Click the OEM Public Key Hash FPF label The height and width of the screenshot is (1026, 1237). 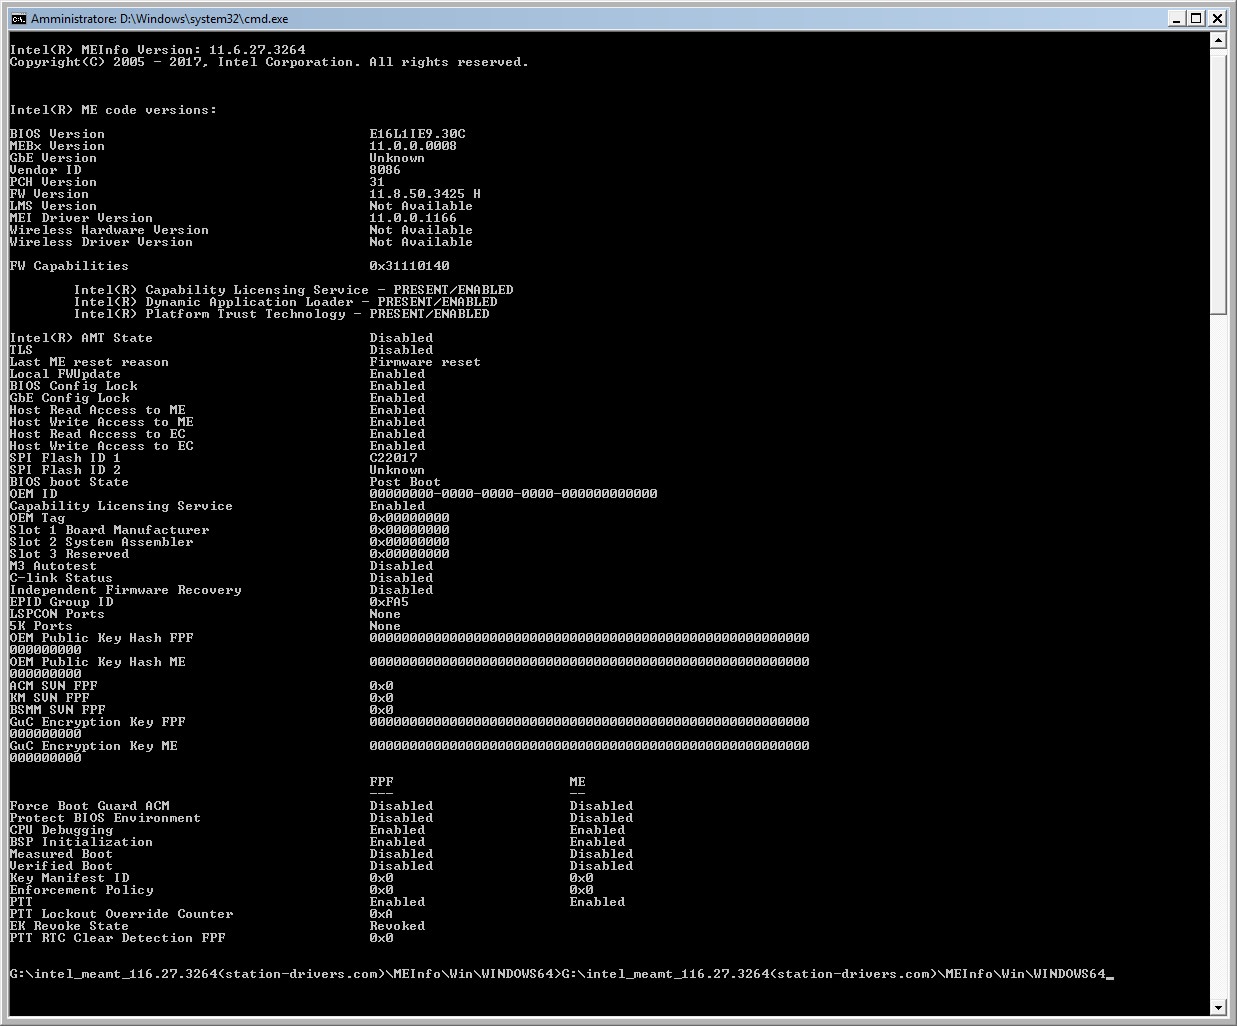pos(101,638)
